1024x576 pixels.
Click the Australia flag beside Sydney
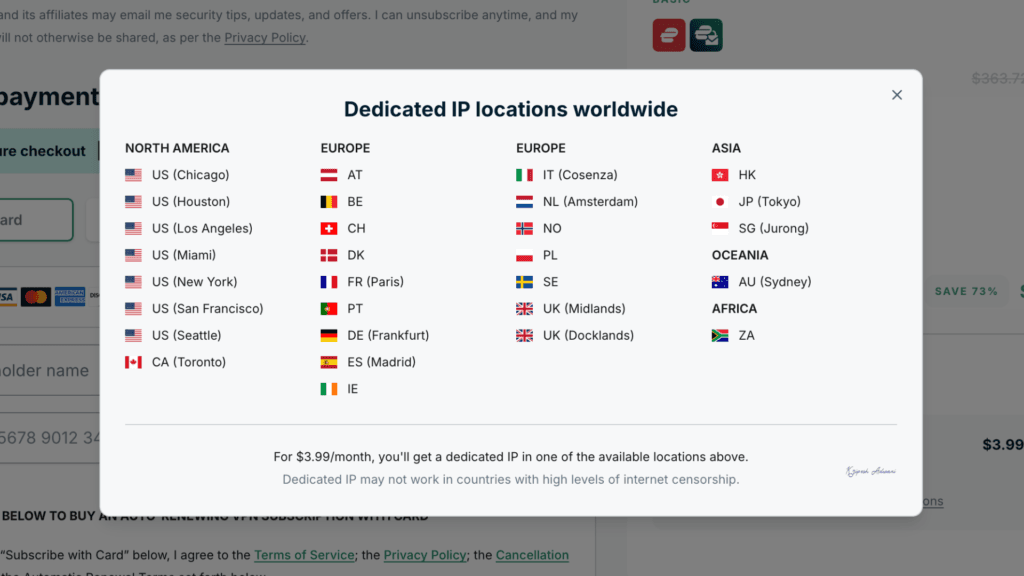click(720, 282)
